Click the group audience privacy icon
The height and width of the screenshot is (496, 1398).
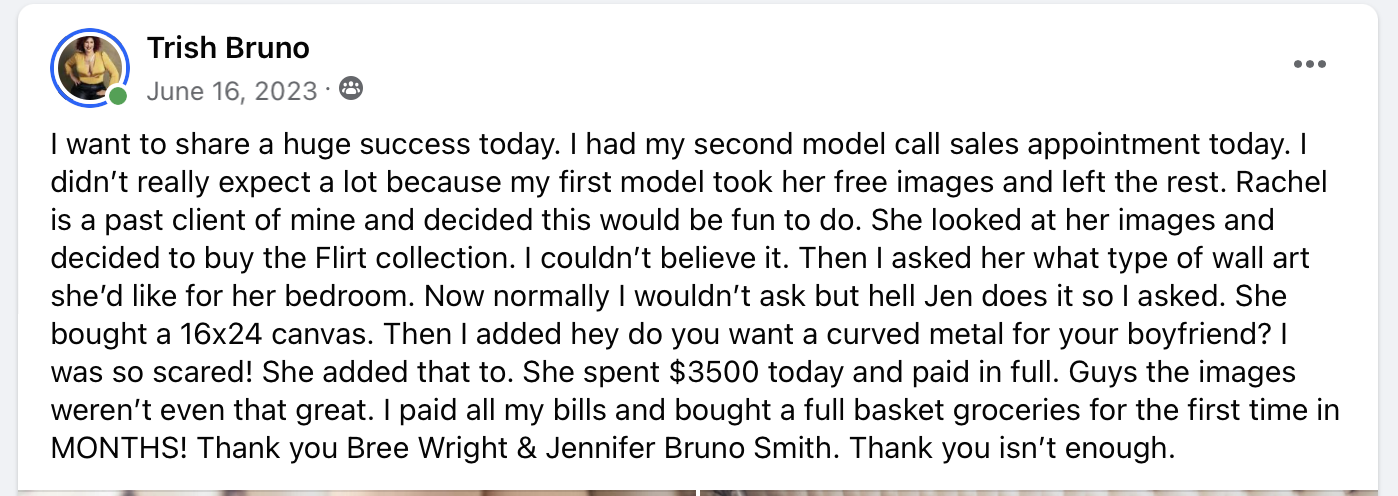351,90
